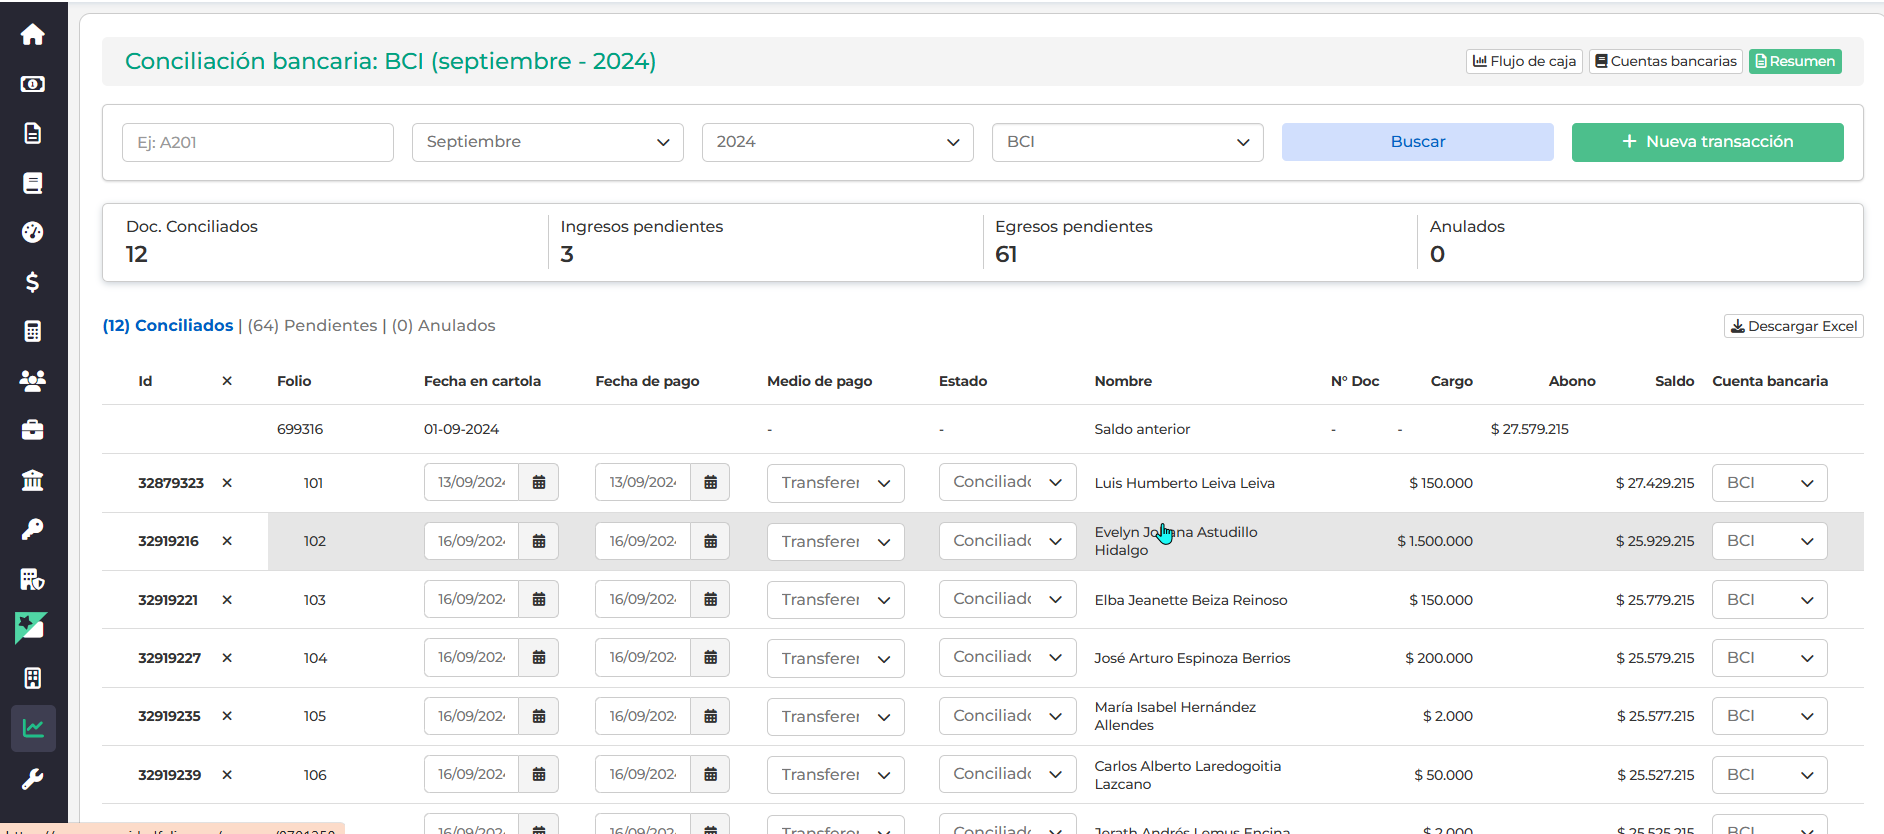Switch to the Conciliados tab
Viewport: 1884px width, 834px height.
point(168,326)
